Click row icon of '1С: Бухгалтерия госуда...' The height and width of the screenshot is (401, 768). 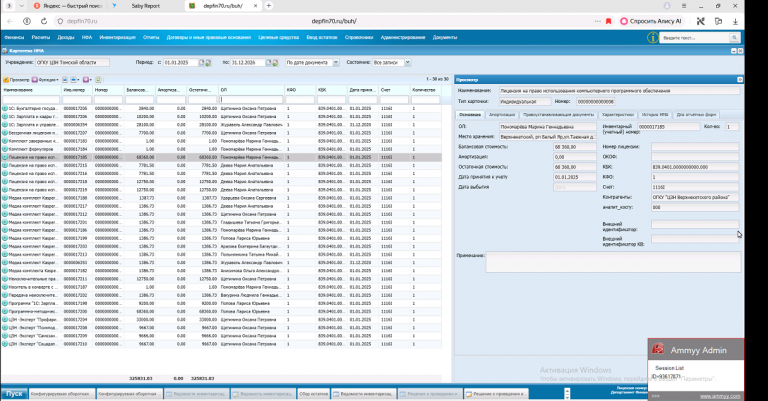pos(5,108)
